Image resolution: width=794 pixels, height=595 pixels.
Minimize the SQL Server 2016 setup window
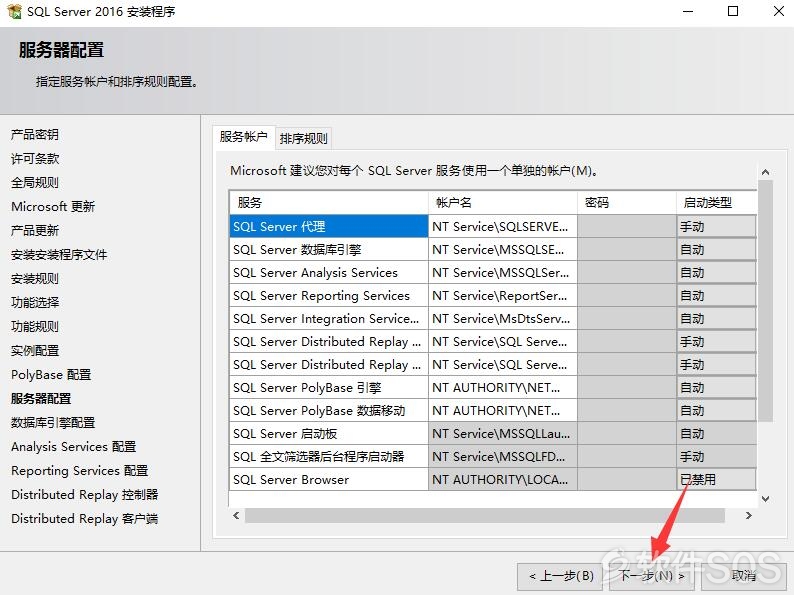point(688,11)
